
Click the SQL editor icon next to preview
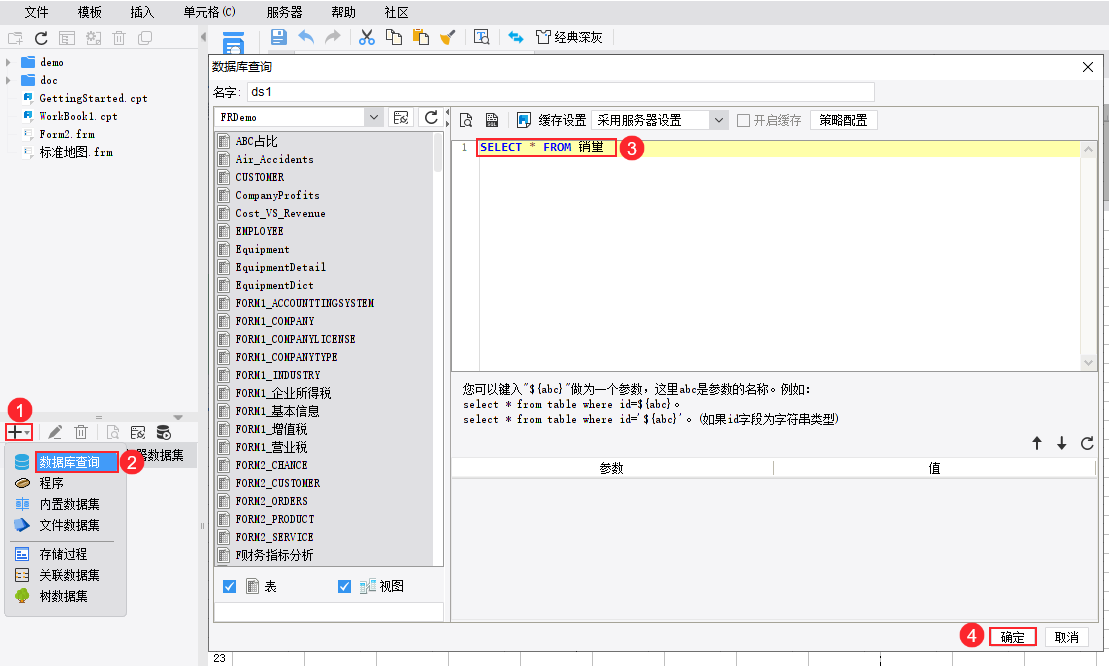tap(492, 120)
